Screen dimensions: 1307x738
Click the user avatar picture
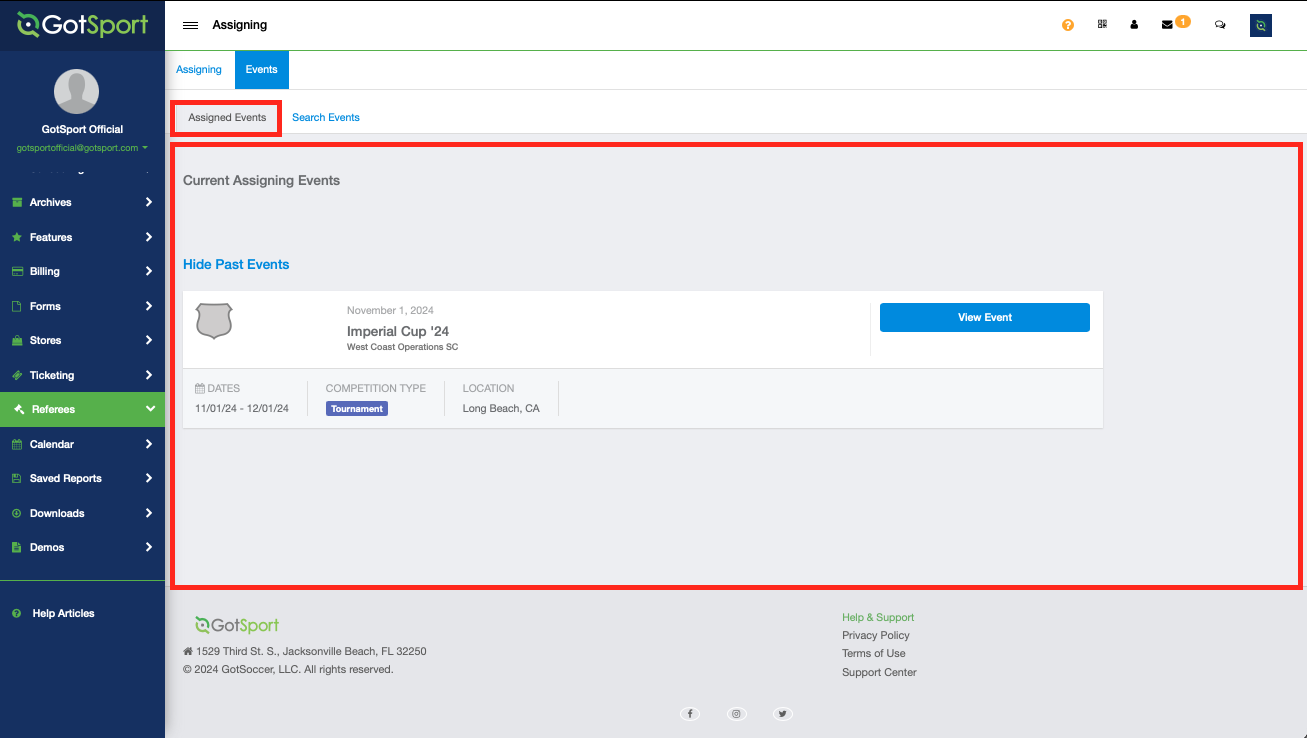76,92
